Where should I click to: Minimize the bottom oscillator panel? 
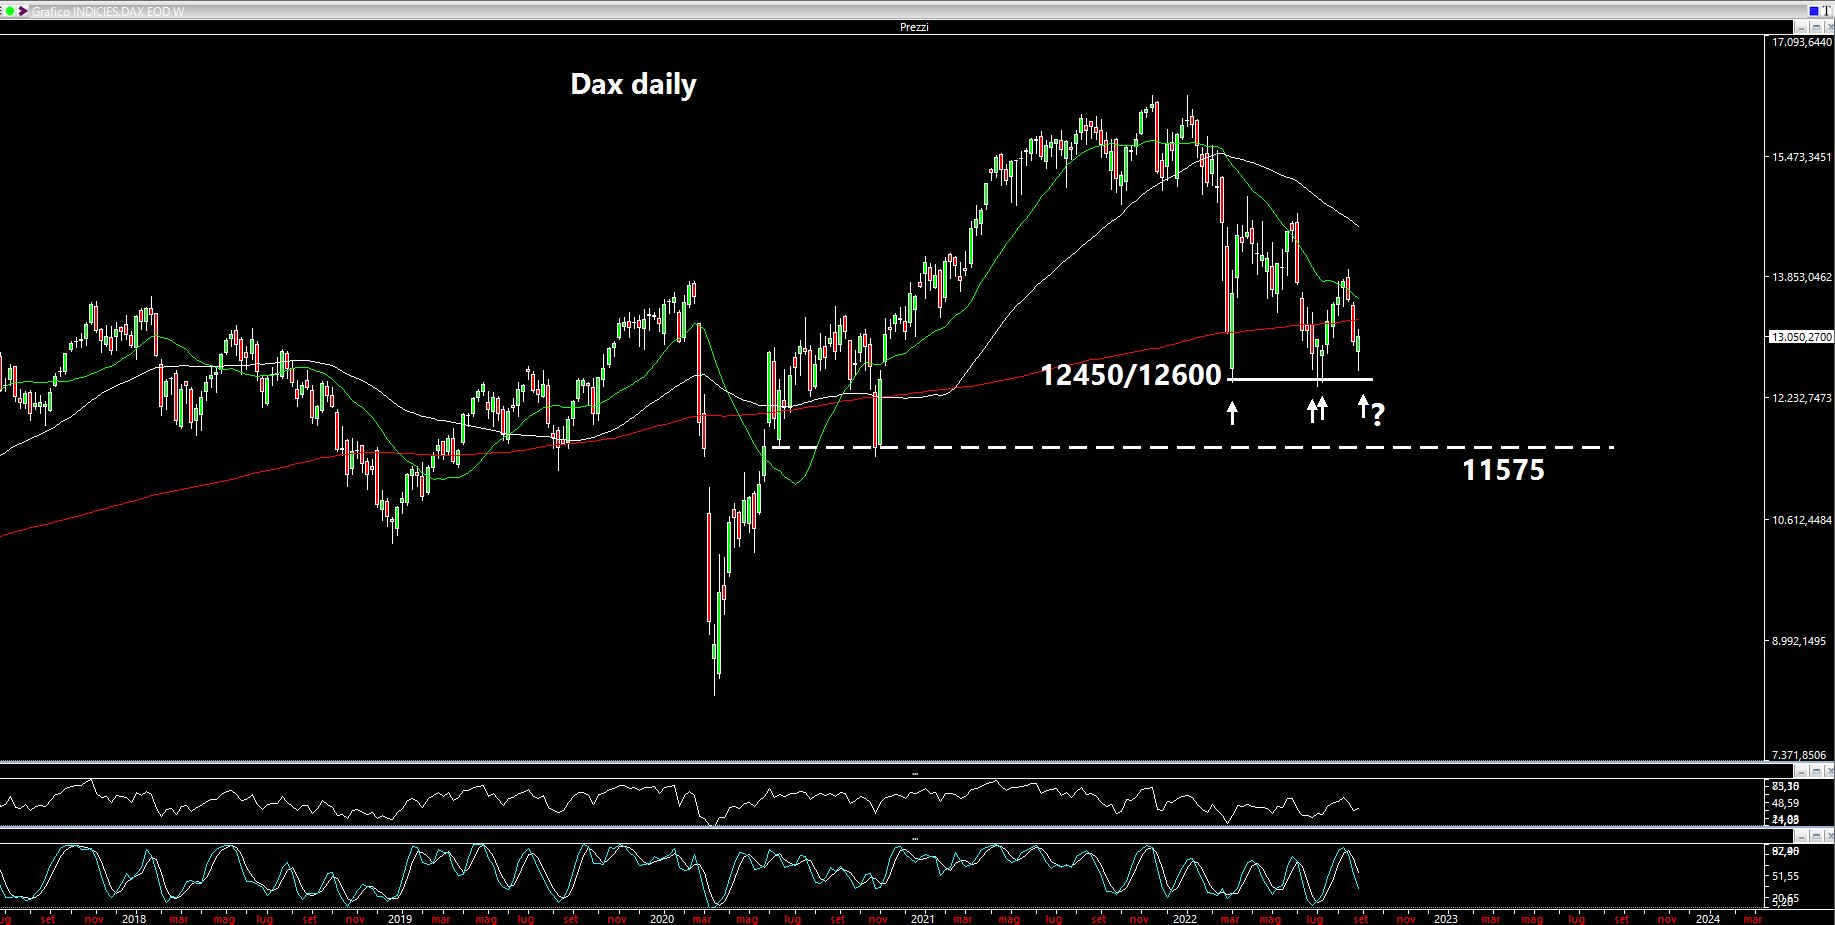[x=1801, y=836]
